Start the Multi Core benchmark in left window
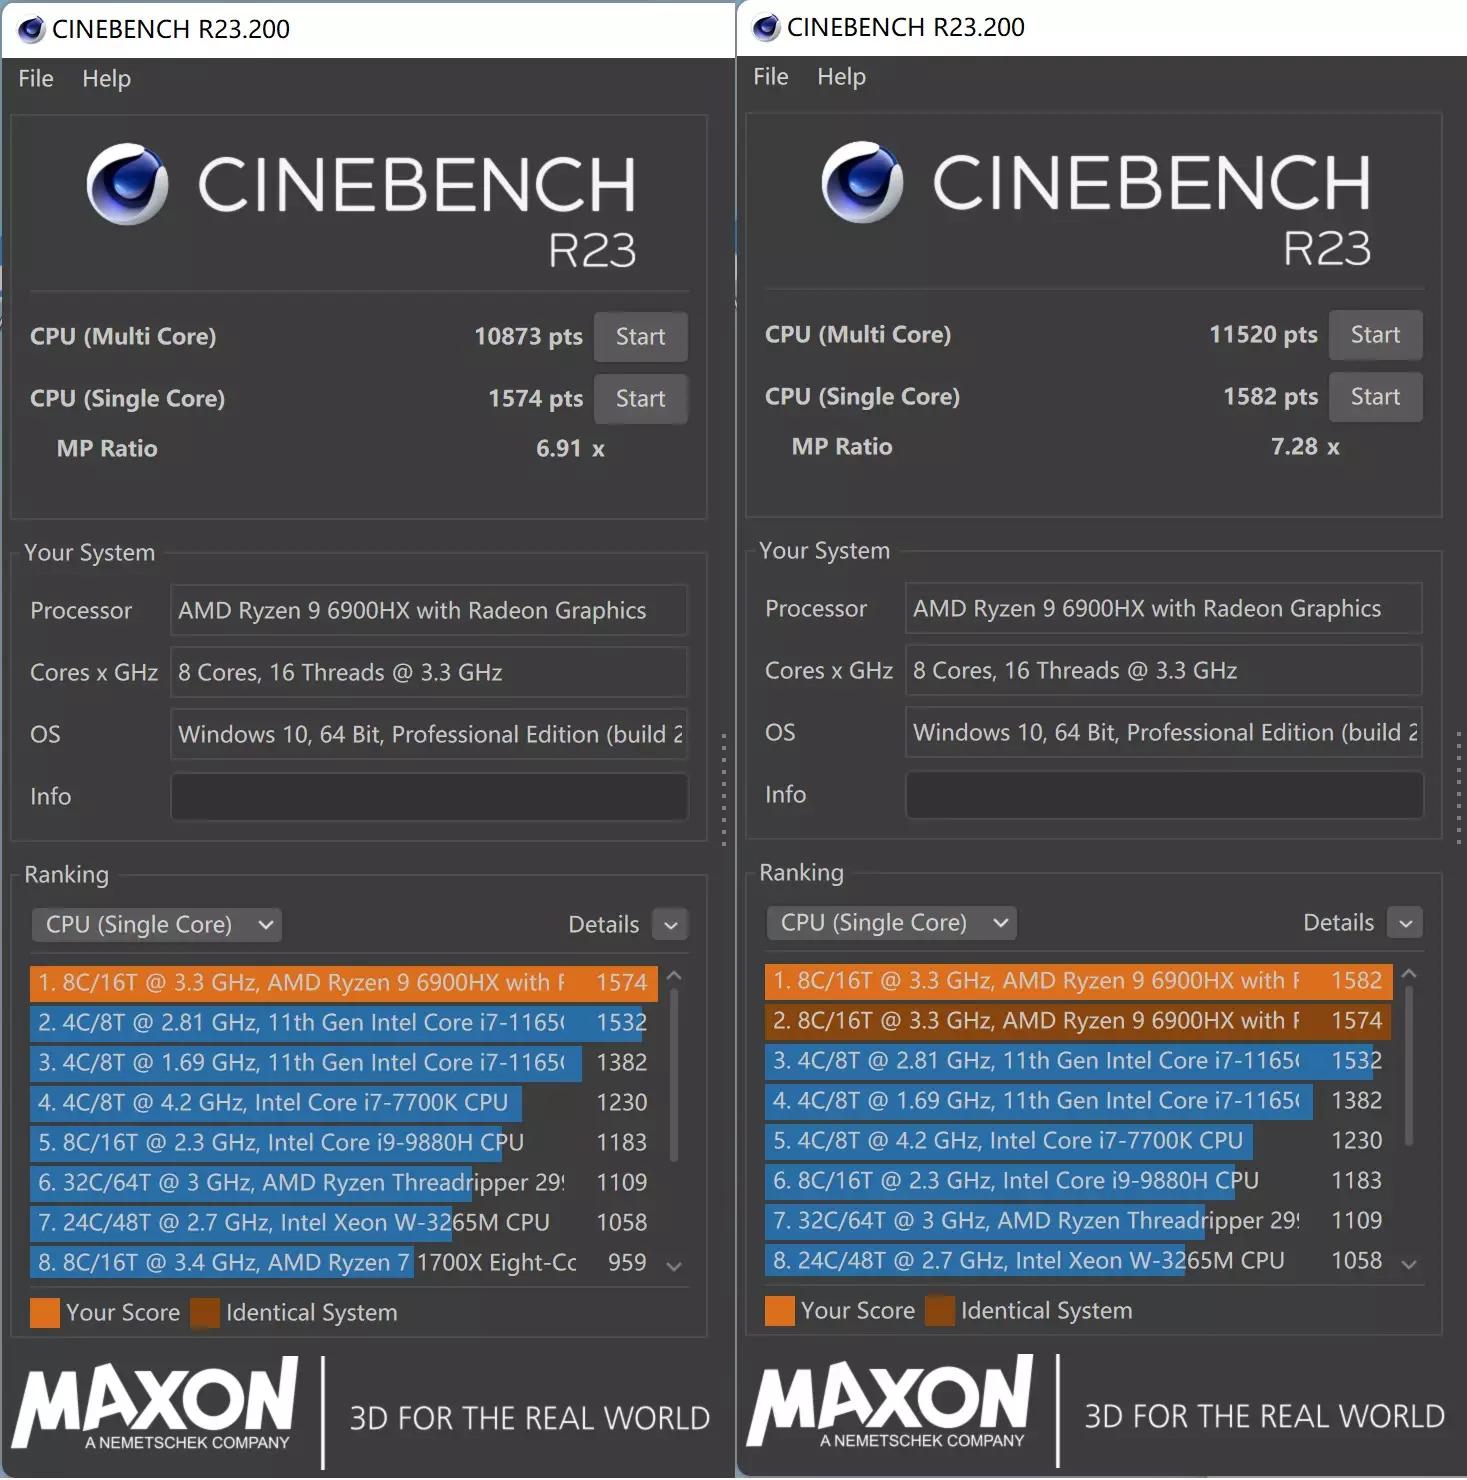 click(641, 337)
